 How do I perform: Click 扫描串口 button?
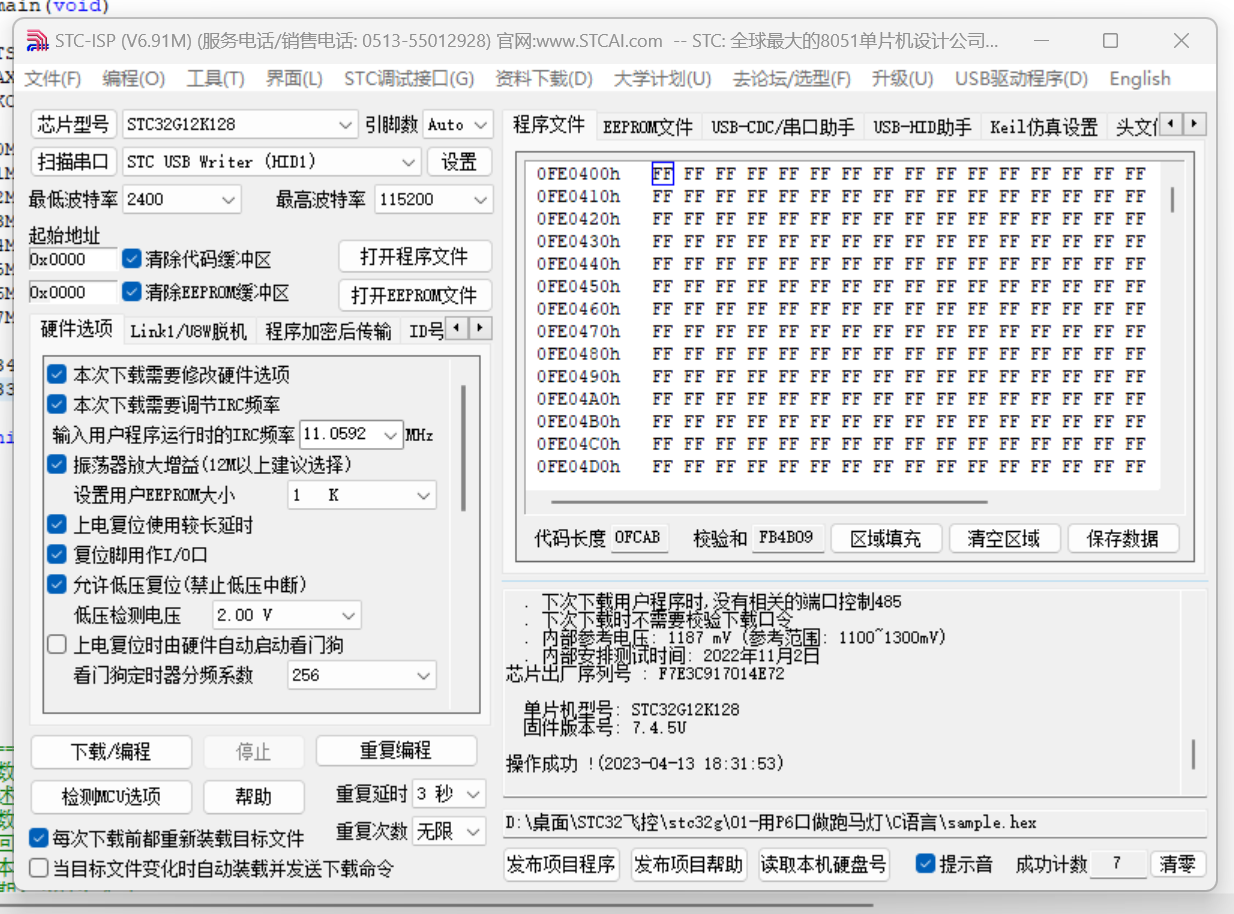[73, 162]
